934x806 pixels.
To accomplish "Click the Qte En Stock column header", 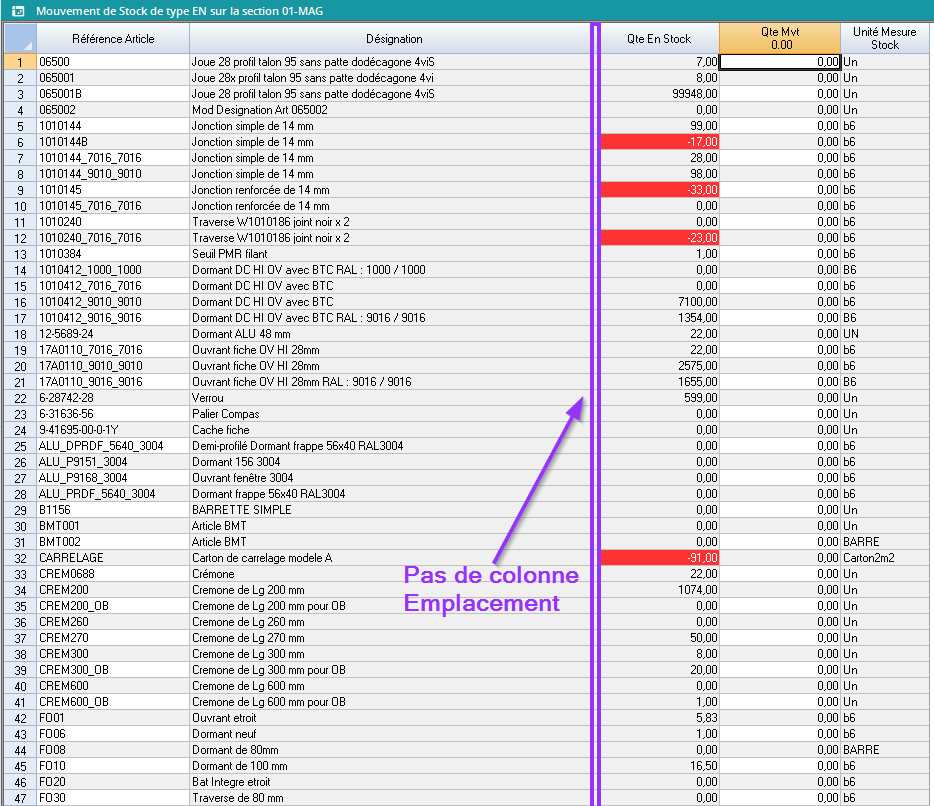I will coord(658,39).
